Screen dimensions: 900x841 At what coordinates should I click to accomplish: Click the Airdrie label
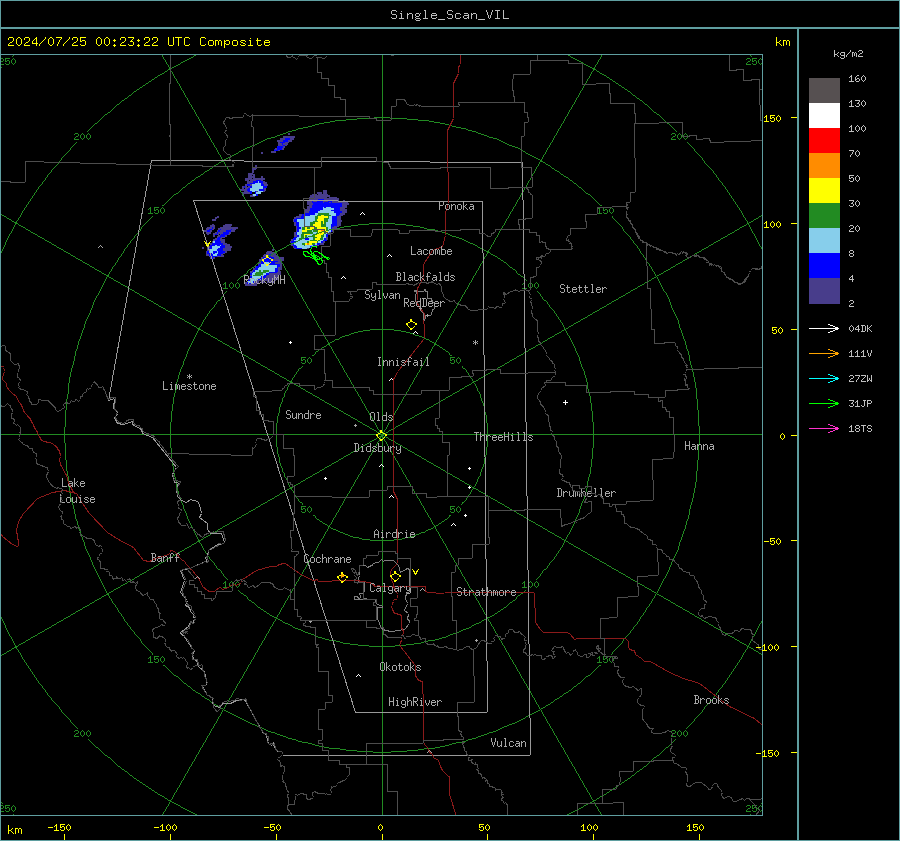(394, 534)
